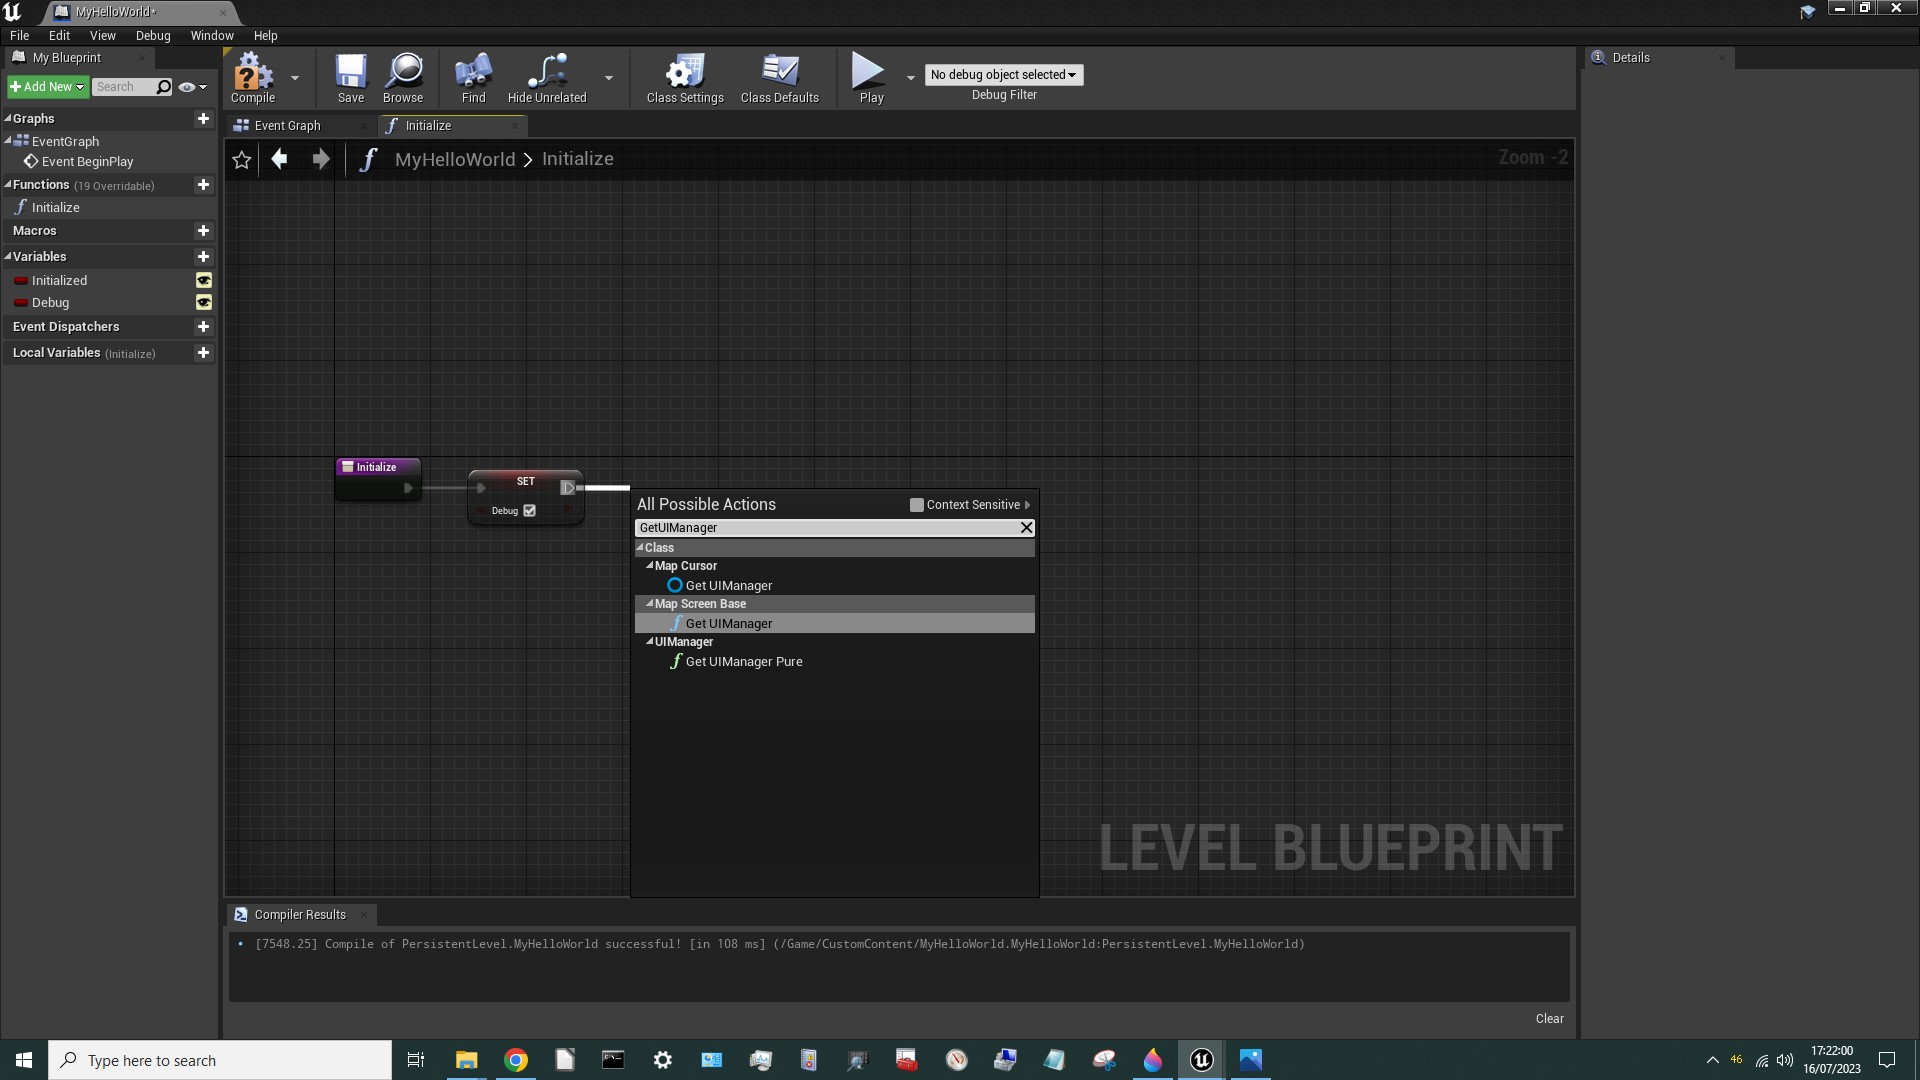
Task: Click MyHelloWorld breadcrumb link
Action: coord(455,160)
